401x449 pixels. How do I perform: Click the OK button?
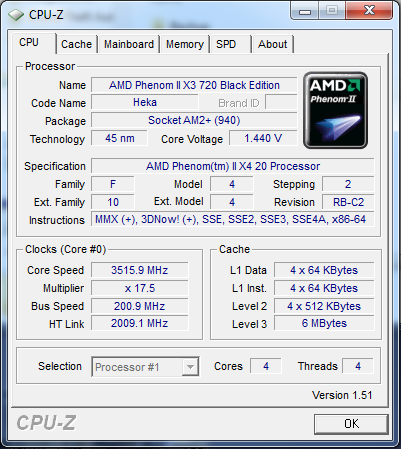(351, 424)
